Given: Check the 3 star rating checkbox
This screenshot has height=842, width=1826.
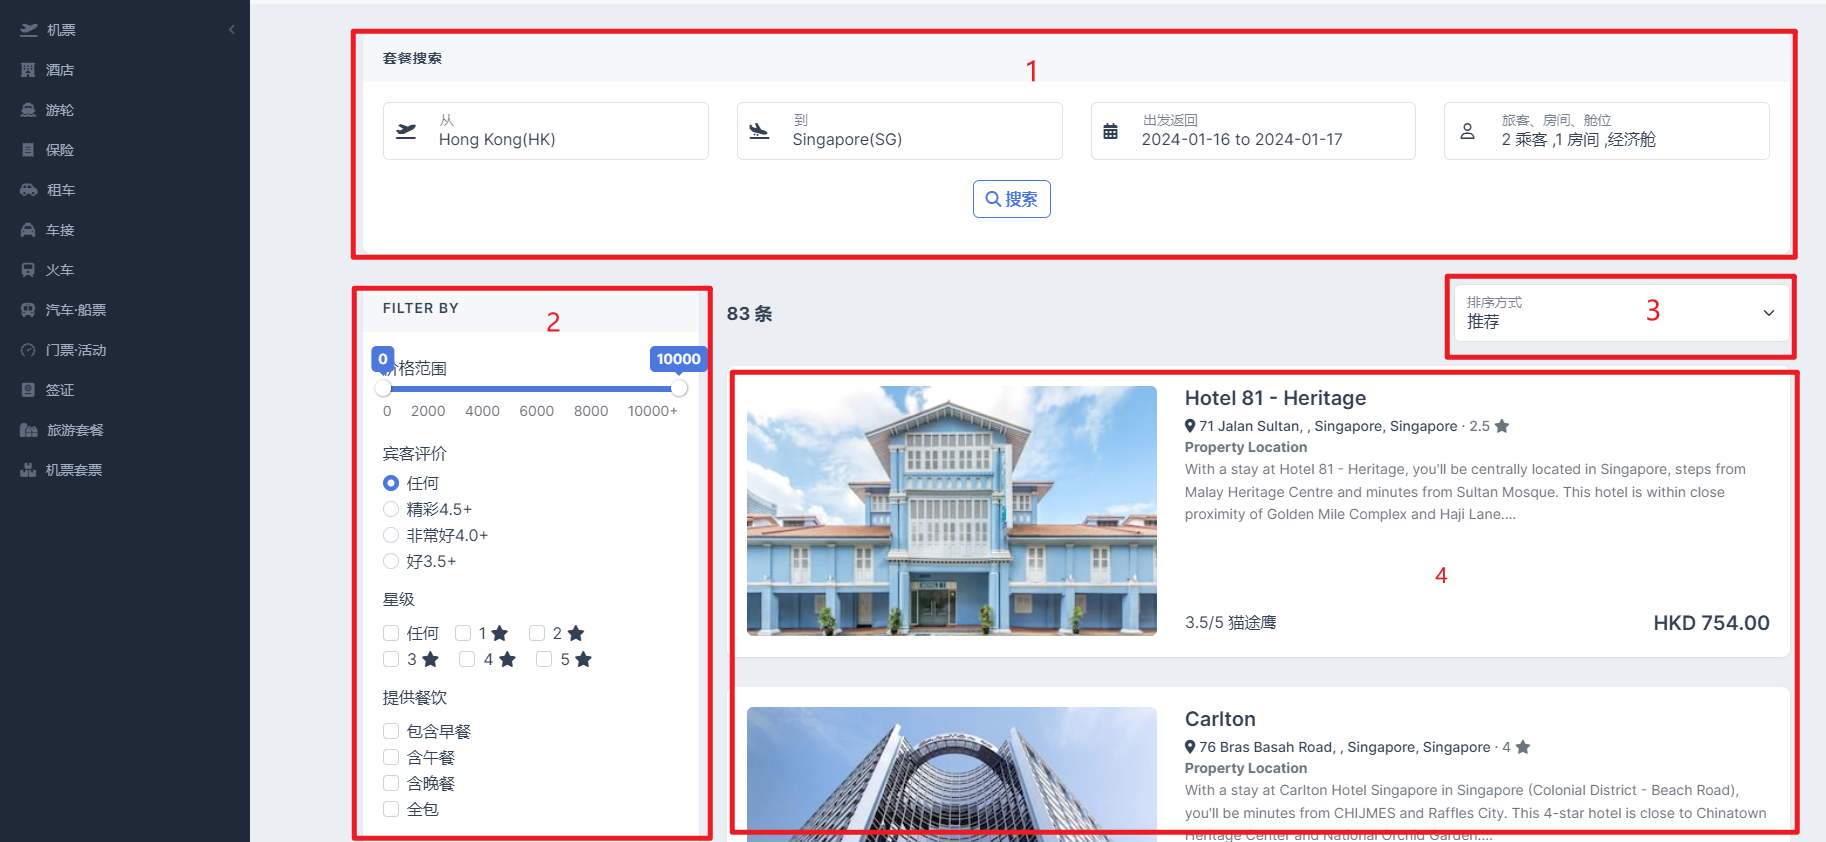Looking at the screenshot, I should (x=391, y=659).
